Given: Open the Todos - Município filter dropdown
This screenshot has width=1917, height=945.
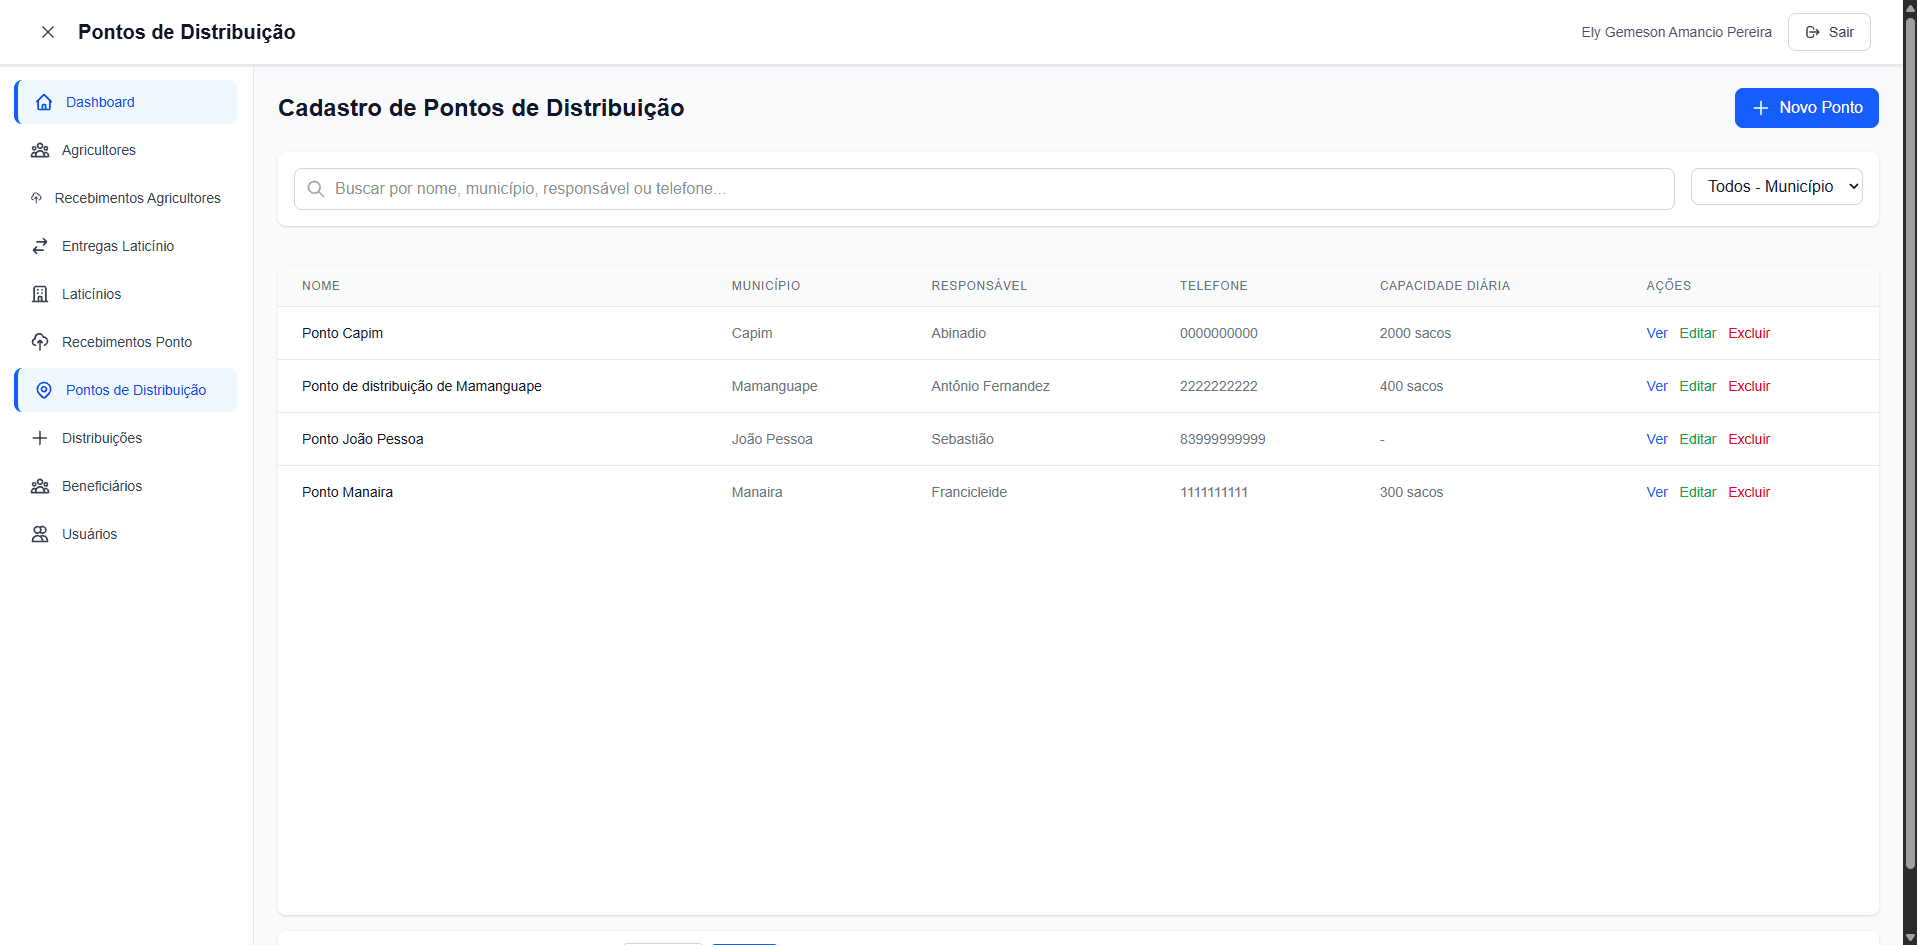Looking at the screenshot, I should point(1776,187).
